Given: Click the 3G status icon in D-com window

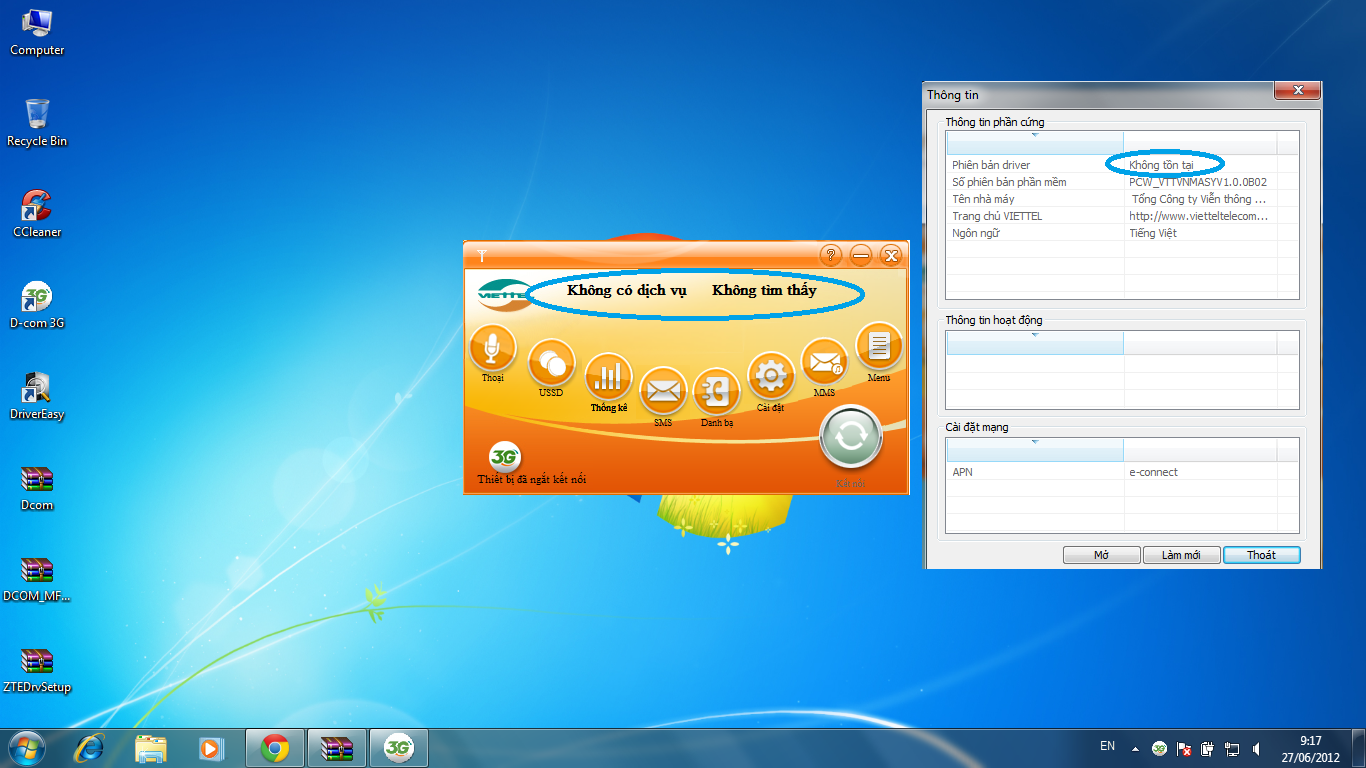Looking at the screenshot, I should pos(505,457).
